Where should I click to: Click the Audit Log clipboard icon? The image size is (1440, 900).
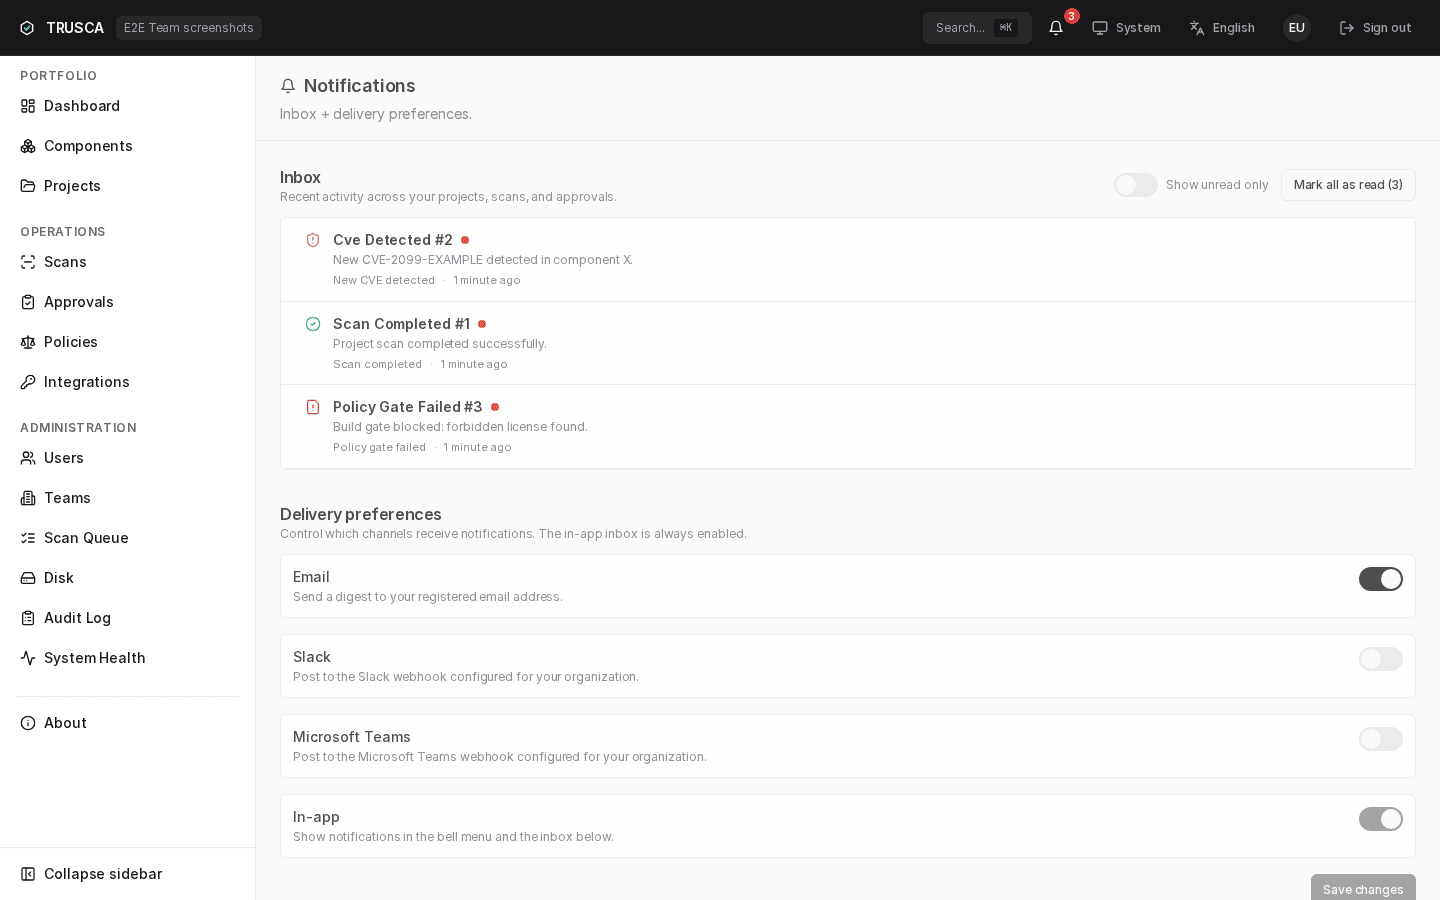pyautogui.click(x=28, y=618)
